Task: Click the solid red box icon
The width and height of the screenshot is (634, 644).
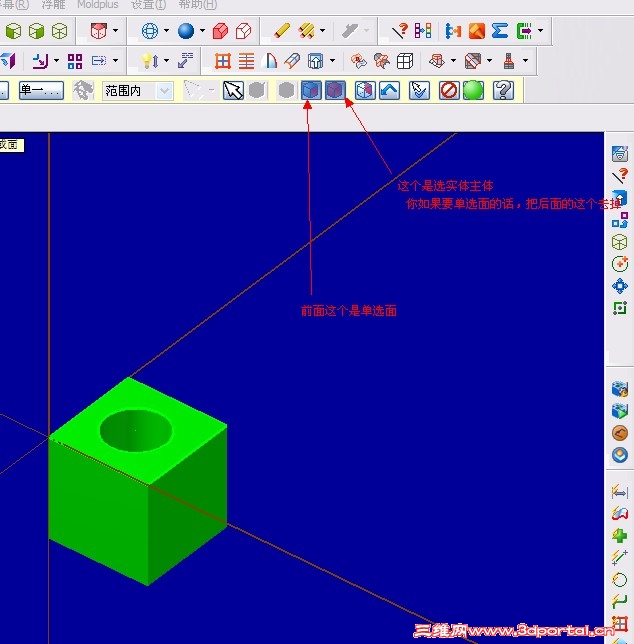Action: tap(220, 31)
